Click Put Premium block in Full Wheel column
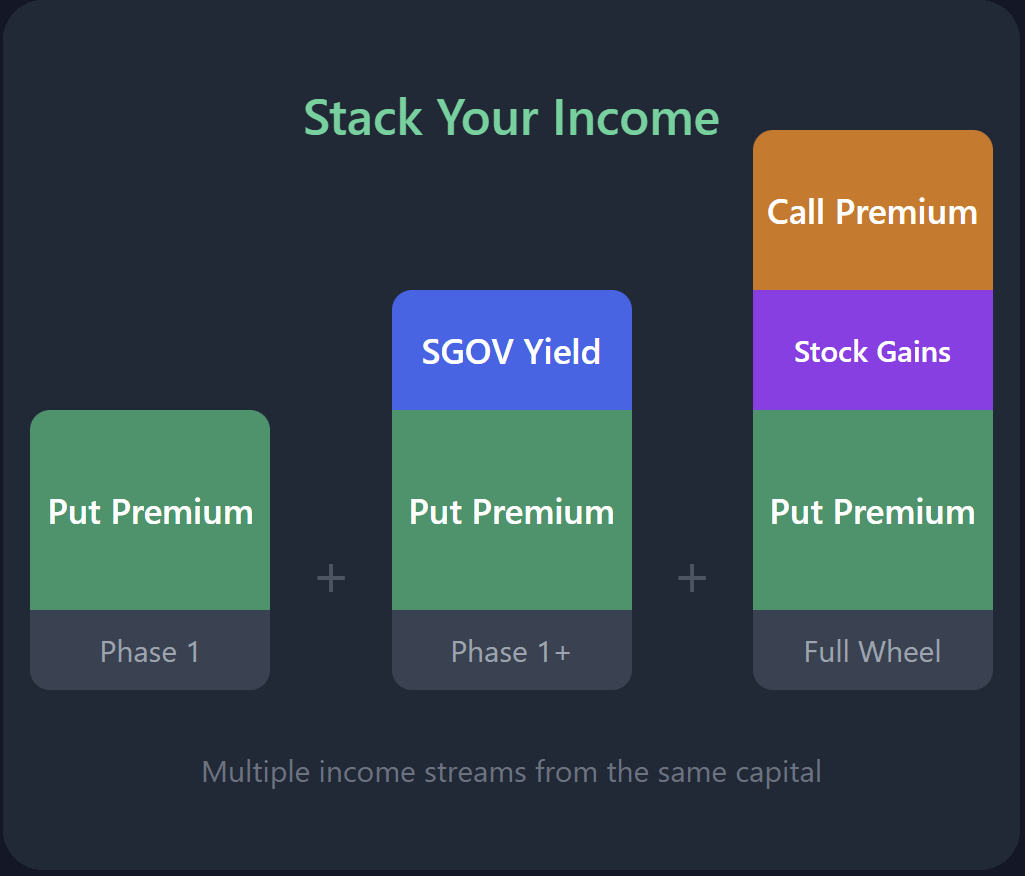The width and height of the screenshot is (1025, 876). coord(873,510)
